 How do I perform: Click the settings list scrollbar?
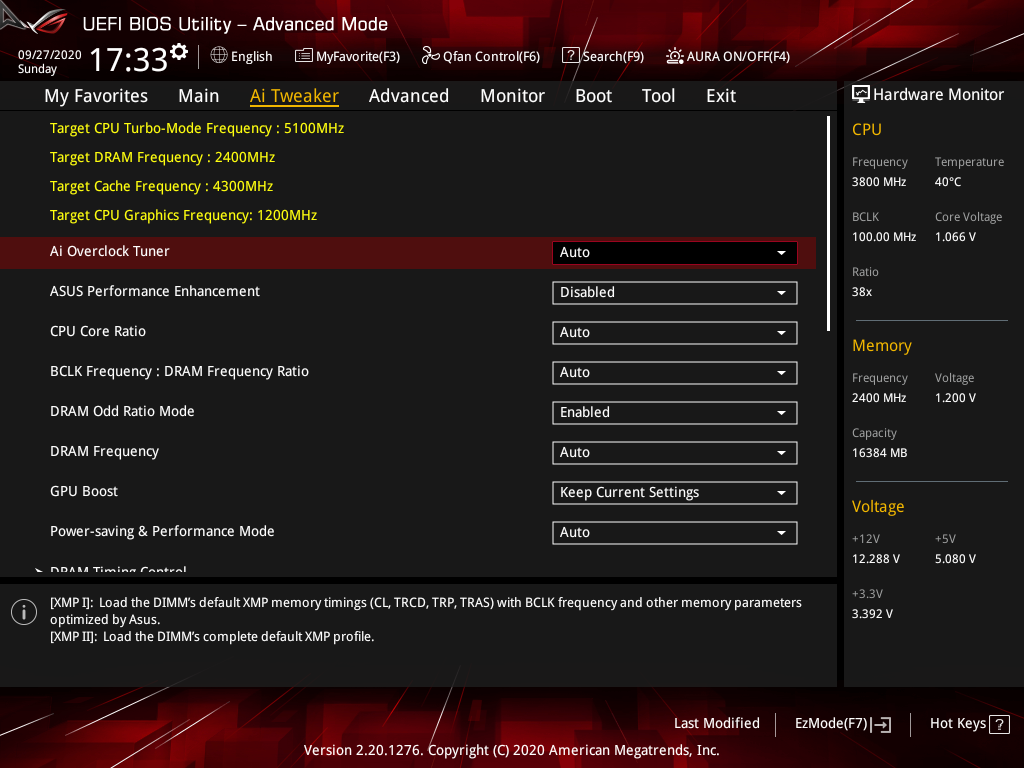pyautogui.click(x=829, y=223)
